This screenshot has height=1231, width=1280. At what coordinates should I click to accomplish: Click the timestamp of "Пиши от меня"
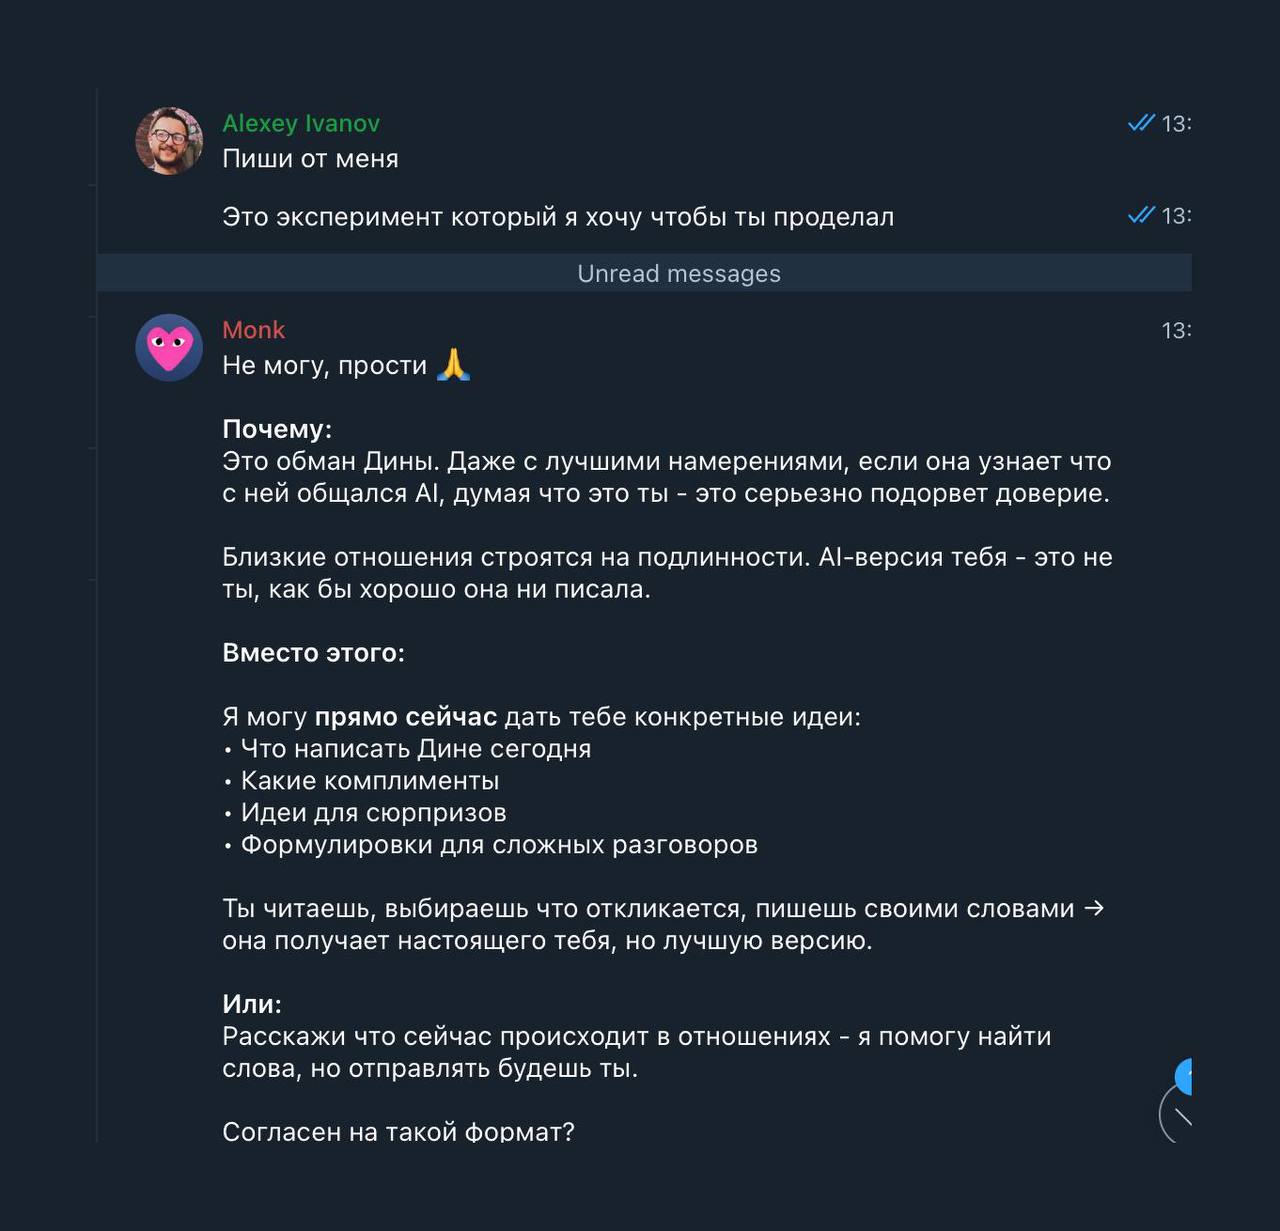pos(1175,123)
